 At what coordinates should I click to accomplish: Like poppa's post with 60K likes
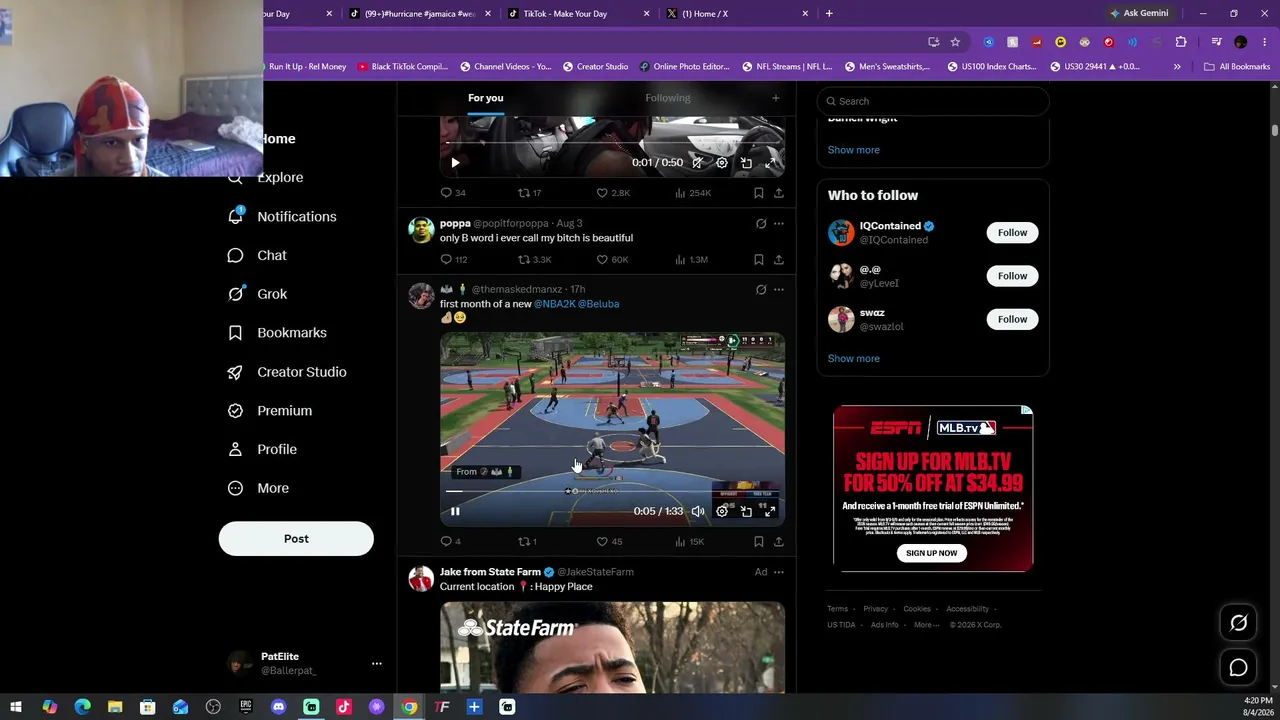[612, 260]
